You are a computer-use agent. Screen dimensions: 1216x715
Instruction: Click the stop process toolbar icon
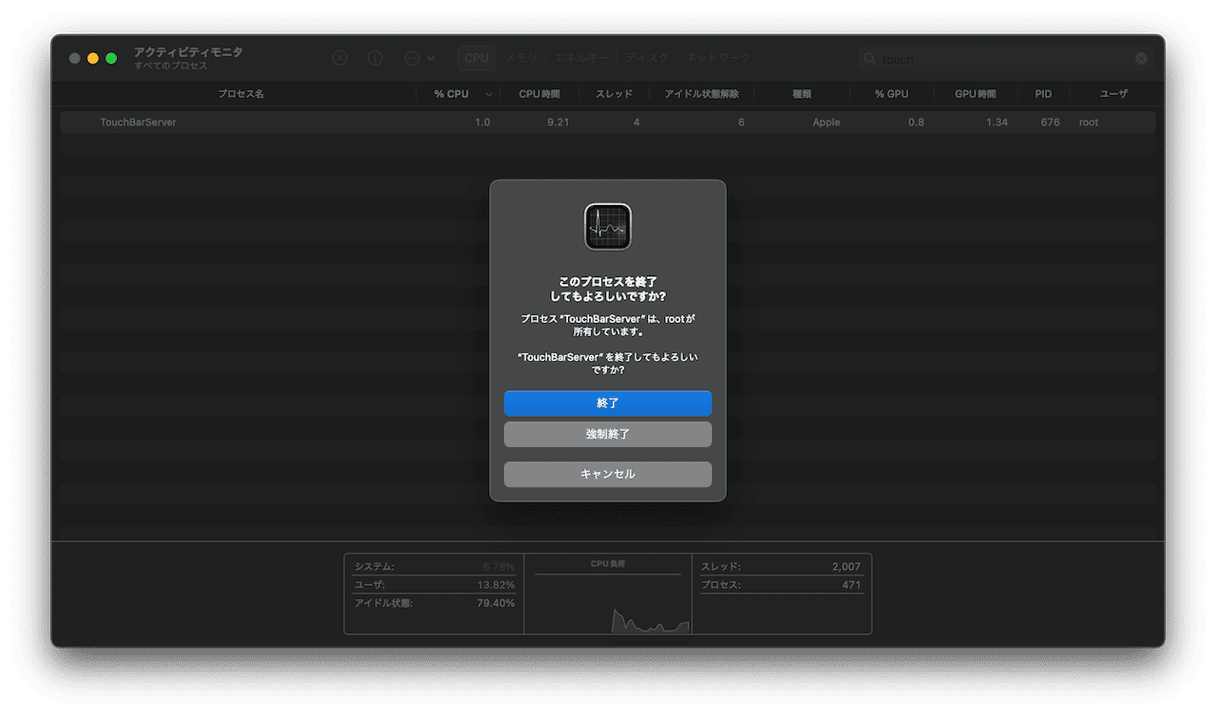tap(340, 58)
